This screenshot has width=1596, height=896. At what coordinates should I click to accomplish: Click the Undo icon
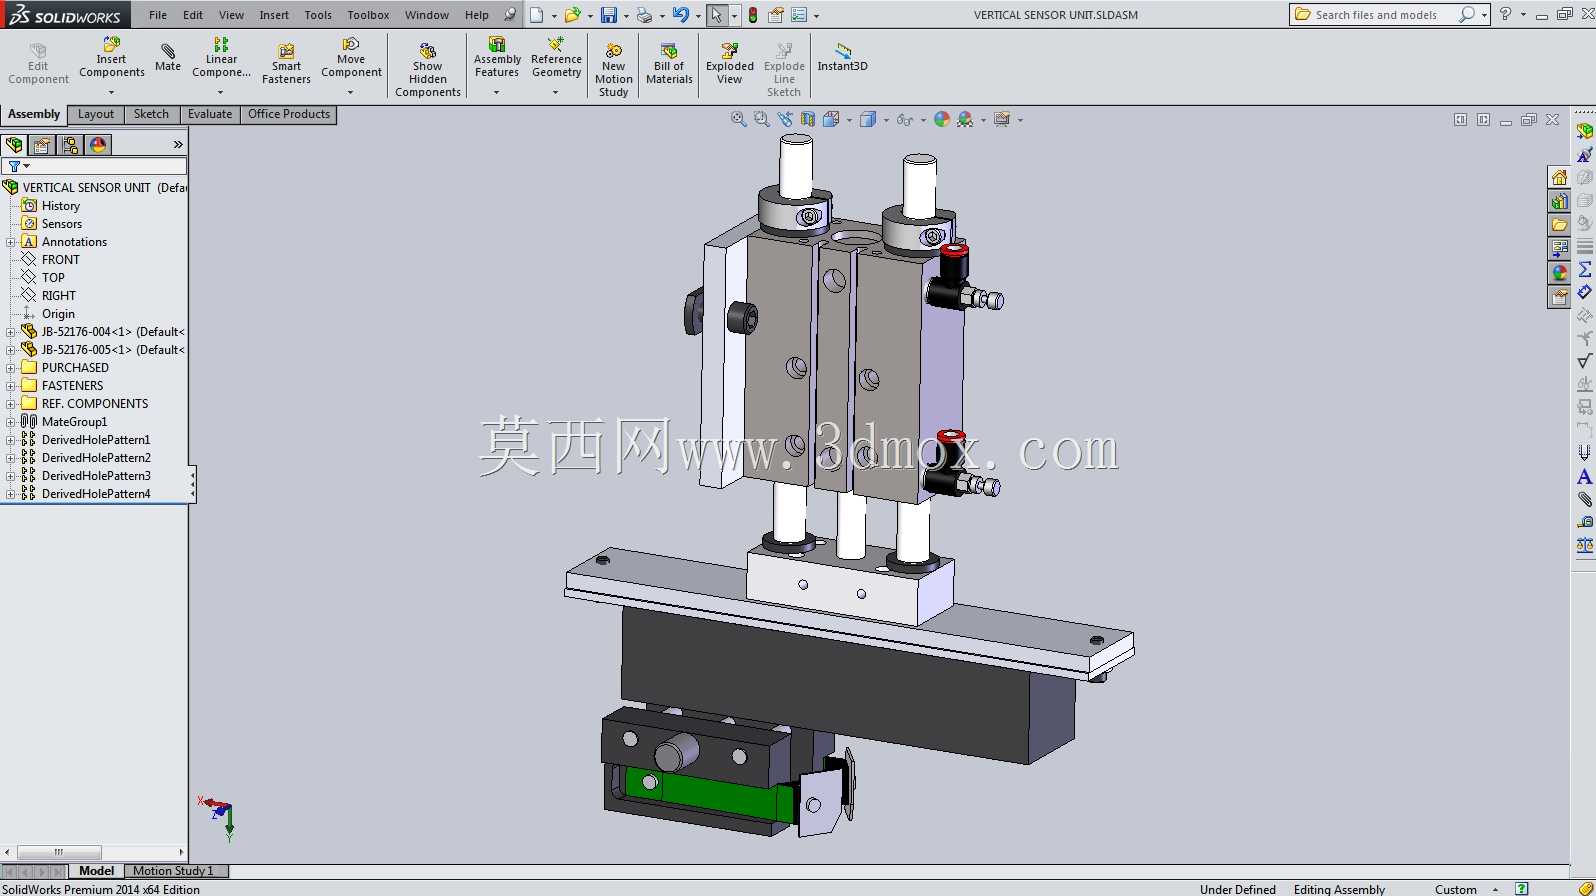click(x=680, y=15)
